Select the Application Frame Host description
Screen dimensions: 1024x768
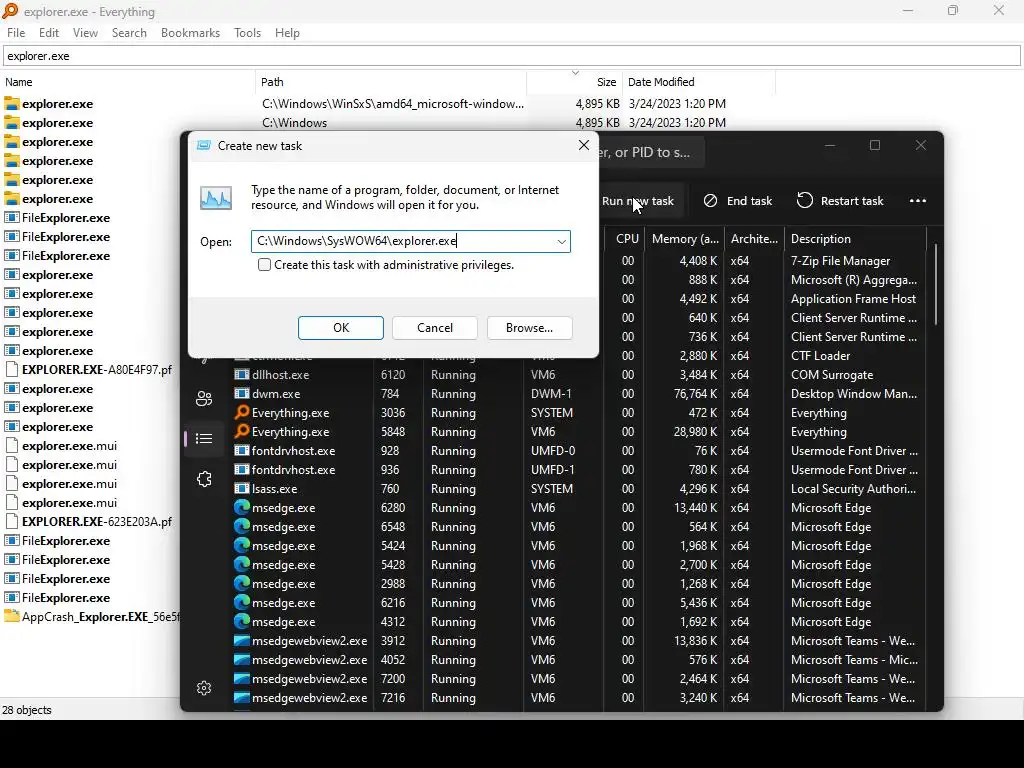point(853,298)
